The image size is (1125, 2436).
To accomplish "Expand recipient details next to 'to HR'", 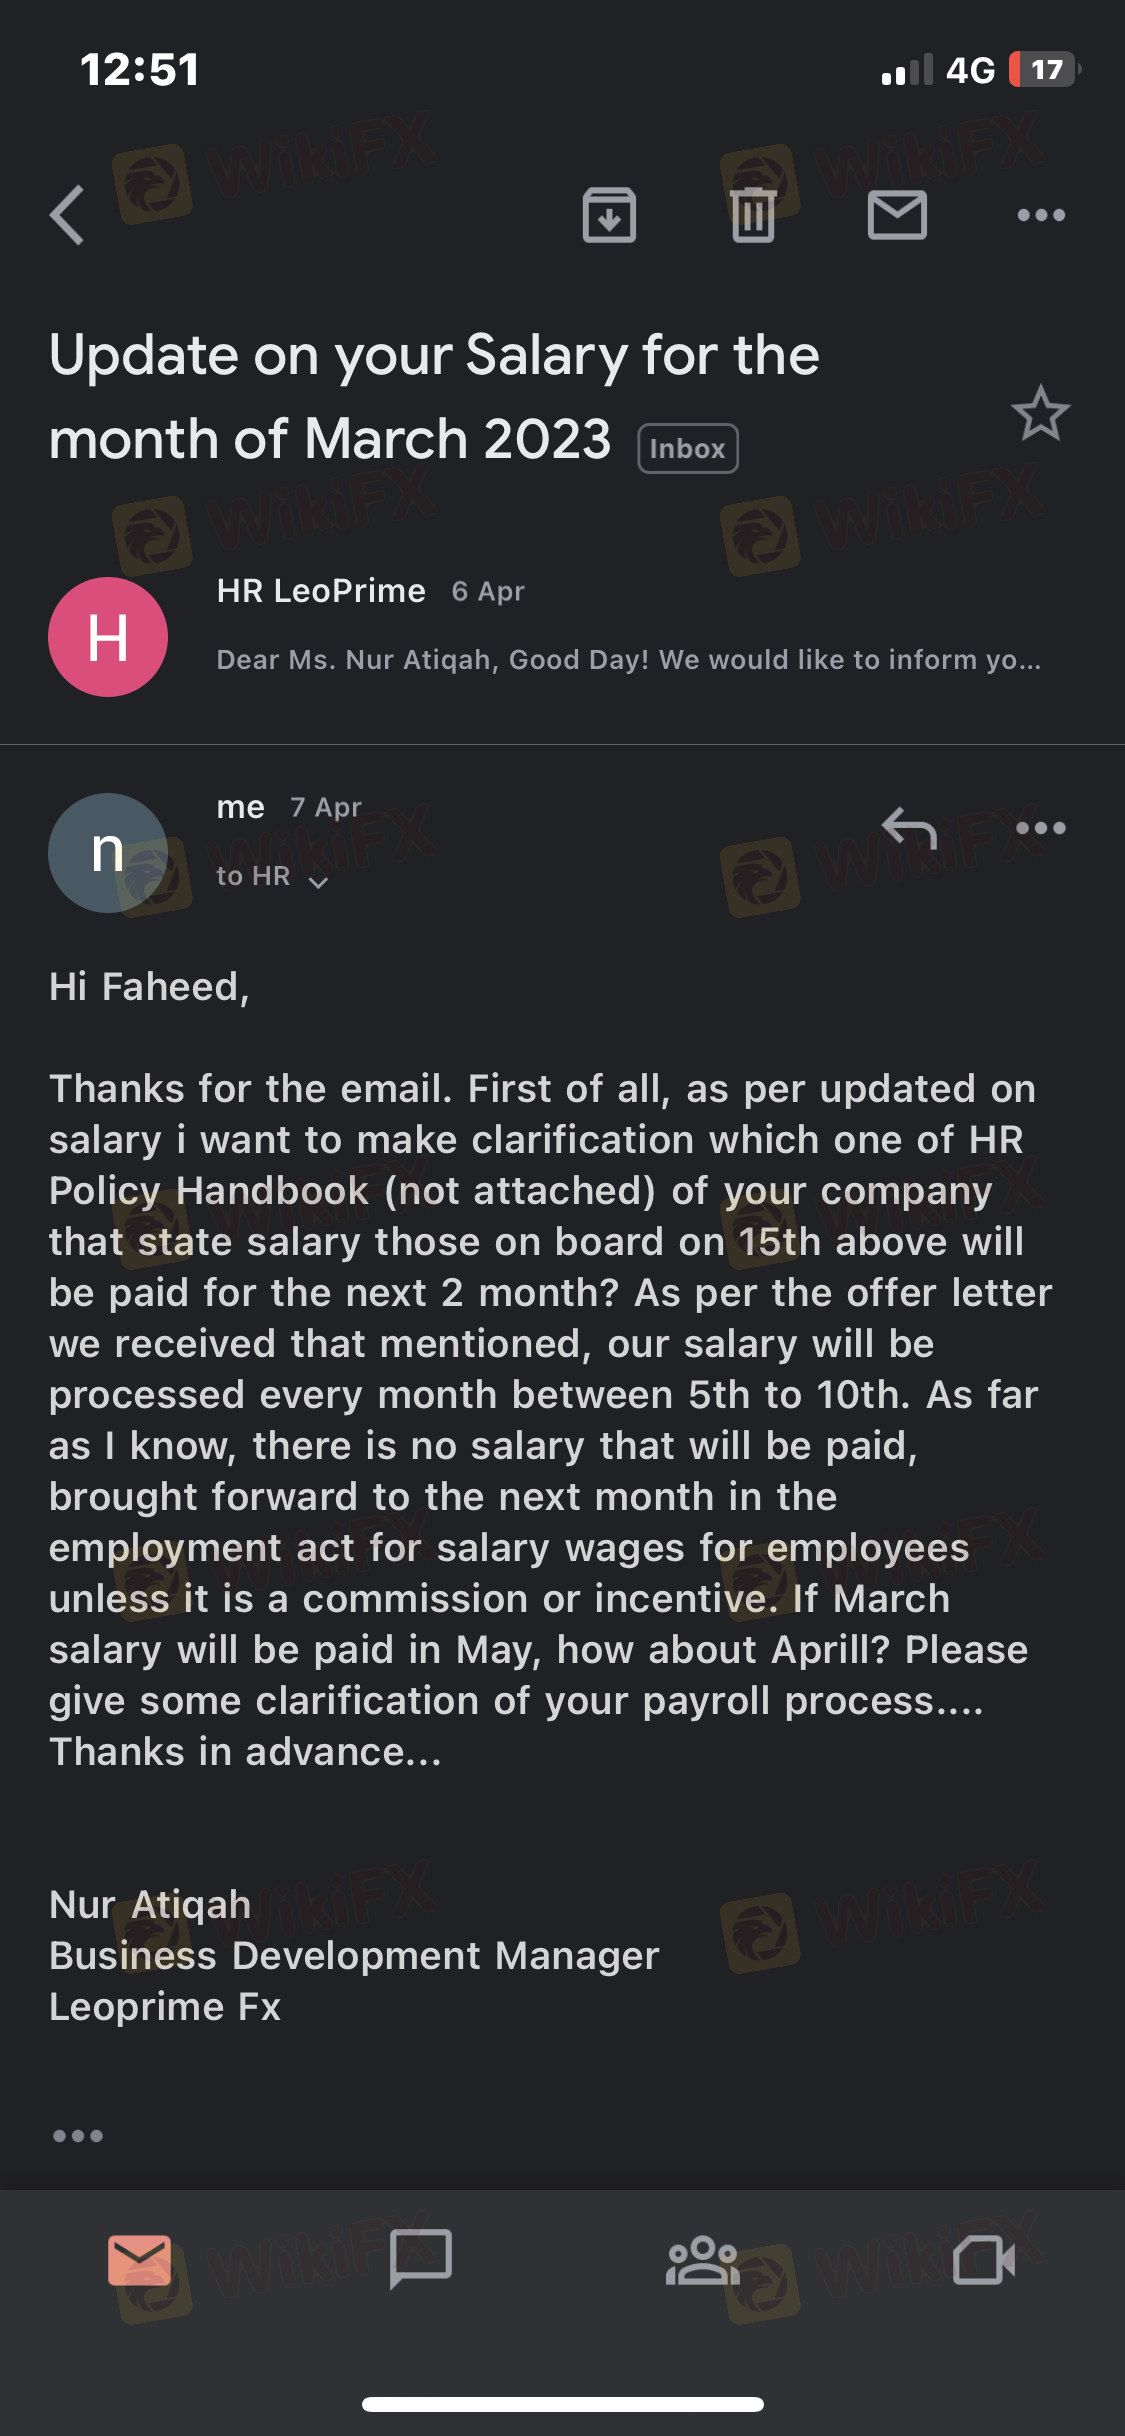I will [318, 881].
